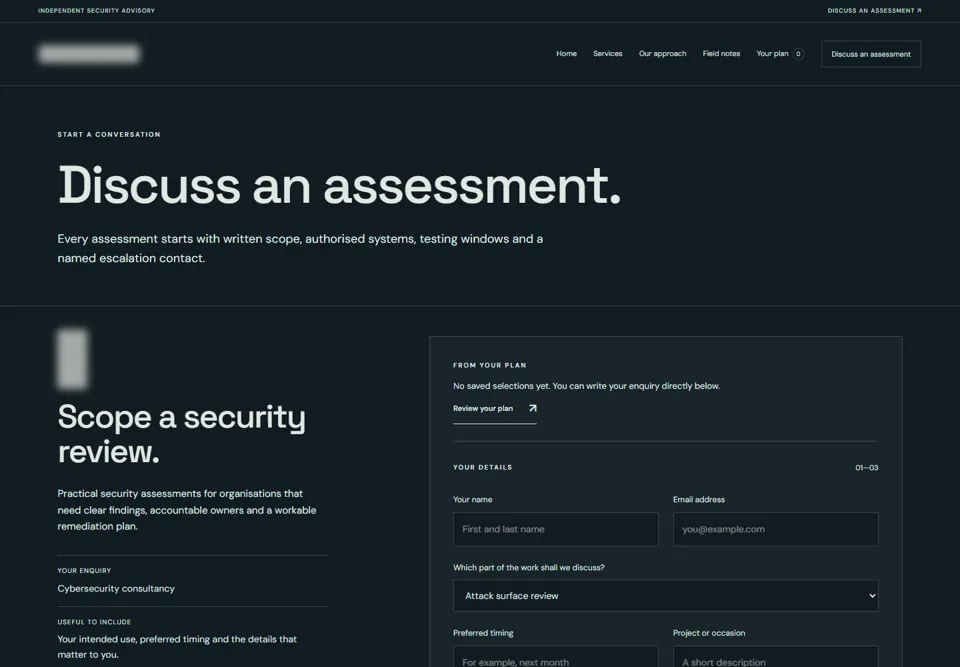Open the Home nav item
This screenshot has height=667, width=960.
click(x=566, y=54)
